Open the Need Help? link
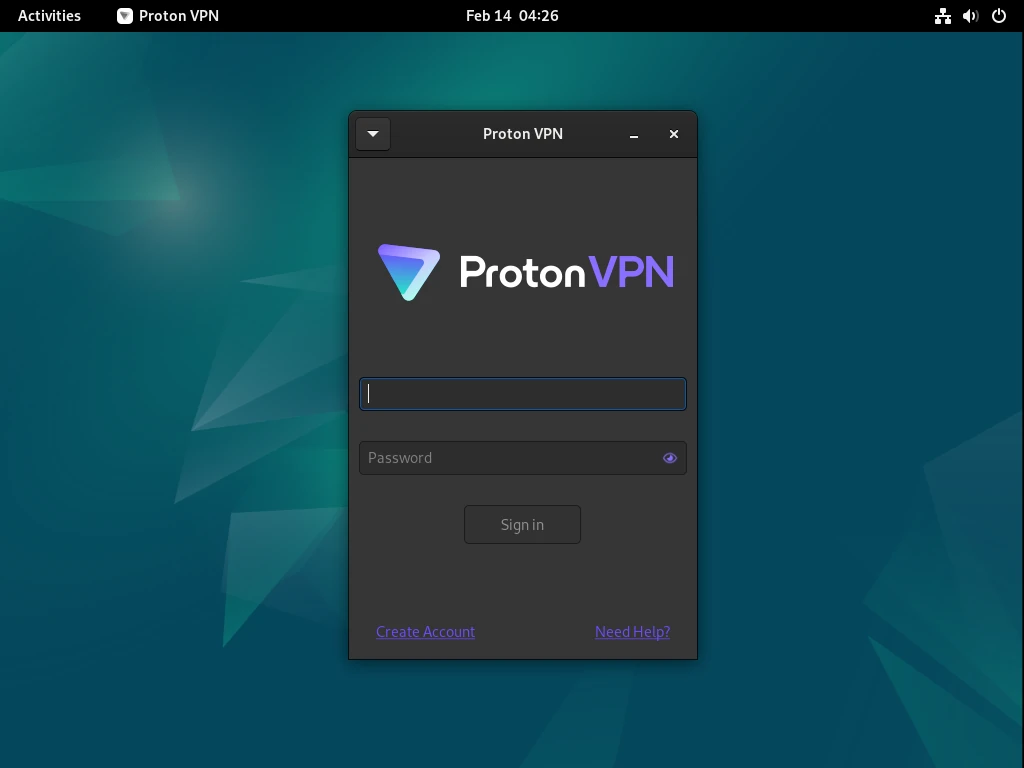The width and height of the screenshot is (1024, 768). pos(632,632)
